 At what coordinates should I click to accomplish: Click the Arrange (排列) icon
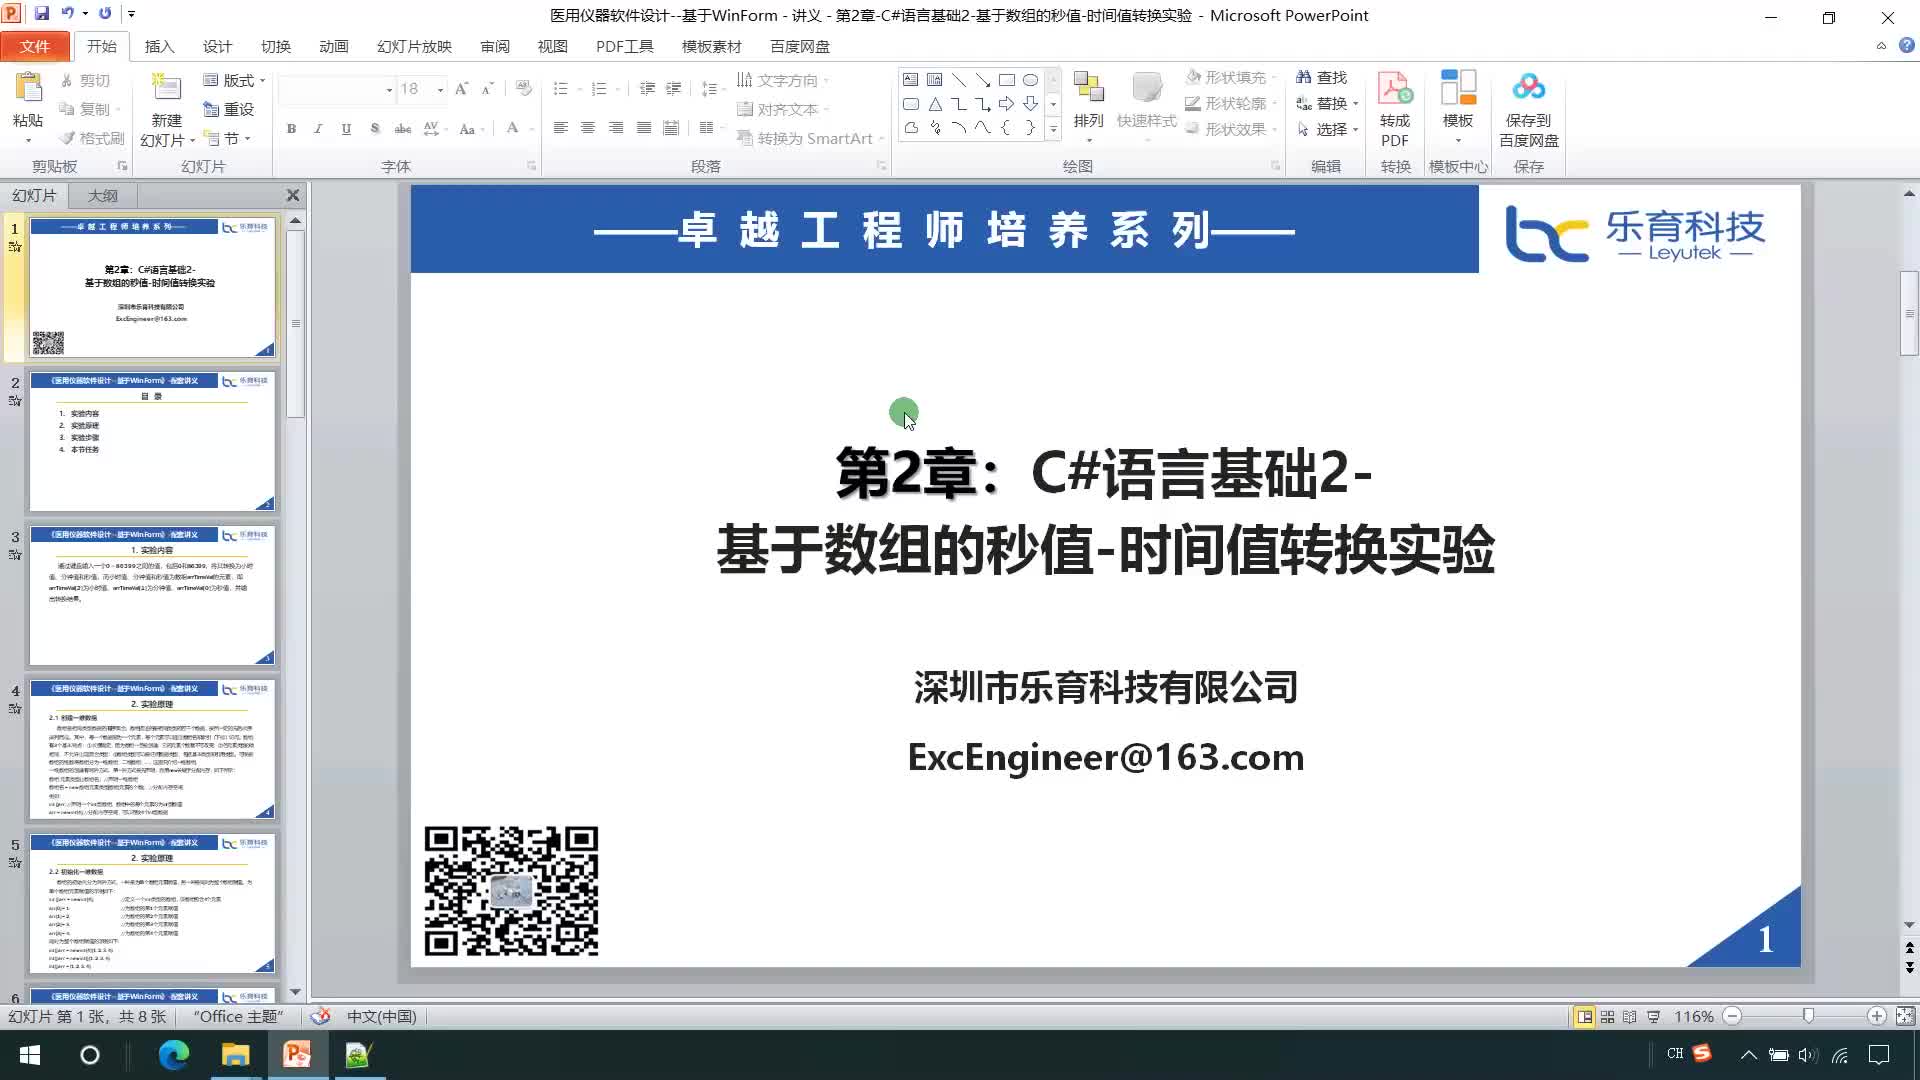[x=1088, y=88]
